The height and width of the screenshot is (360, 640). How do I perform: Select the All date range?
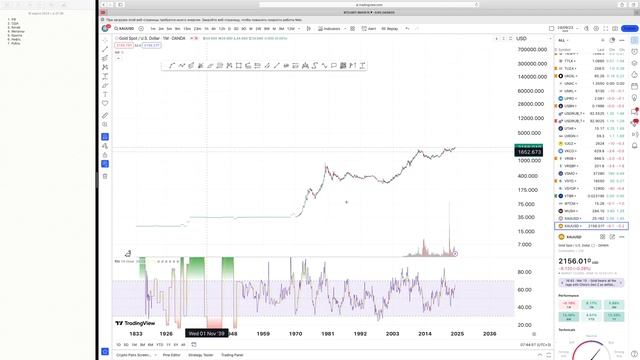point(183,345)
